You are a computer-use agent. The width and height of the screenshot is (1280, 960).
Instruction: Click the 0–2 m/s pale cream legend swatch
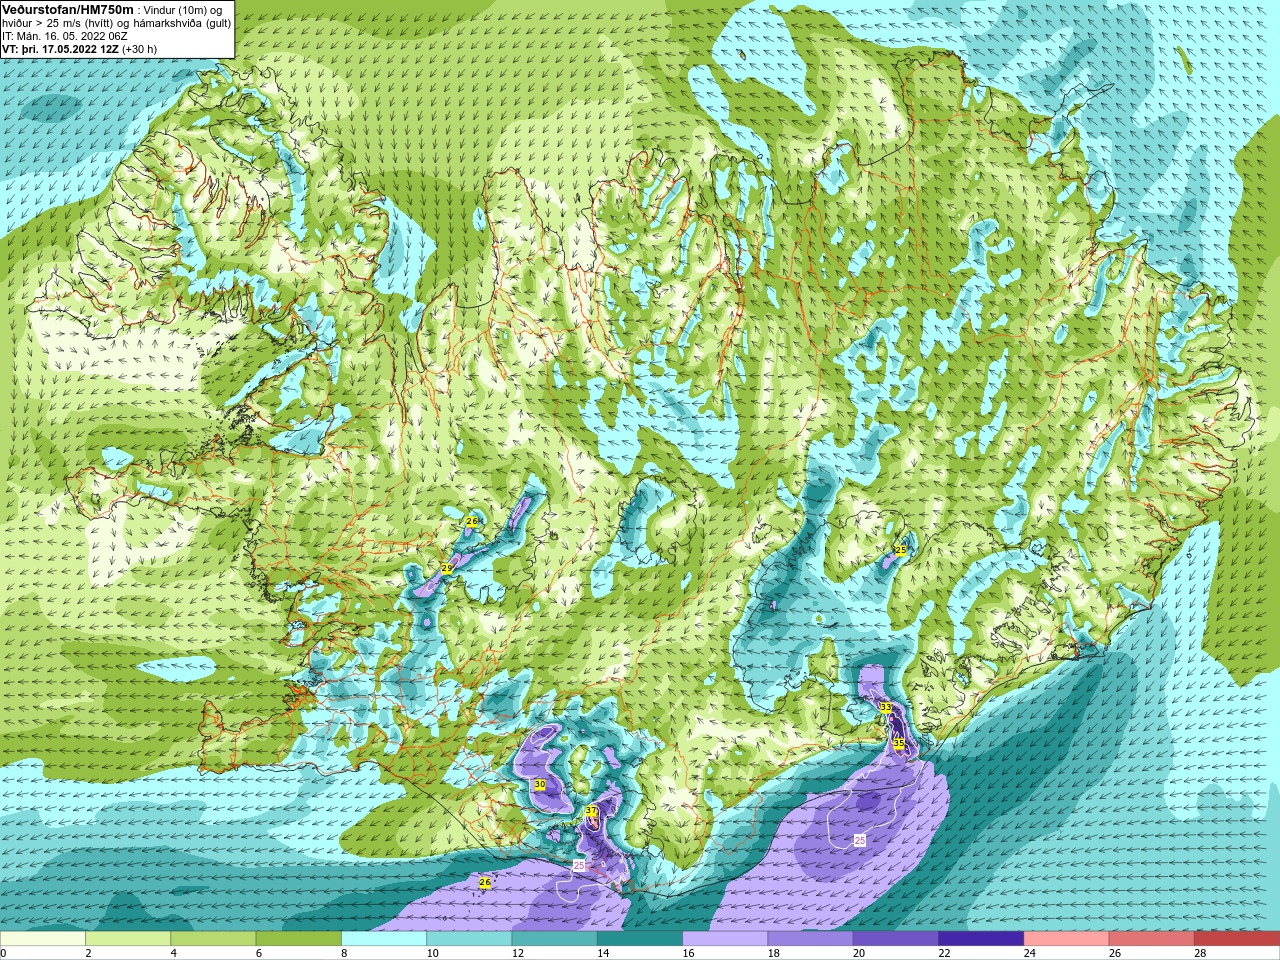[x=43, y=939]
